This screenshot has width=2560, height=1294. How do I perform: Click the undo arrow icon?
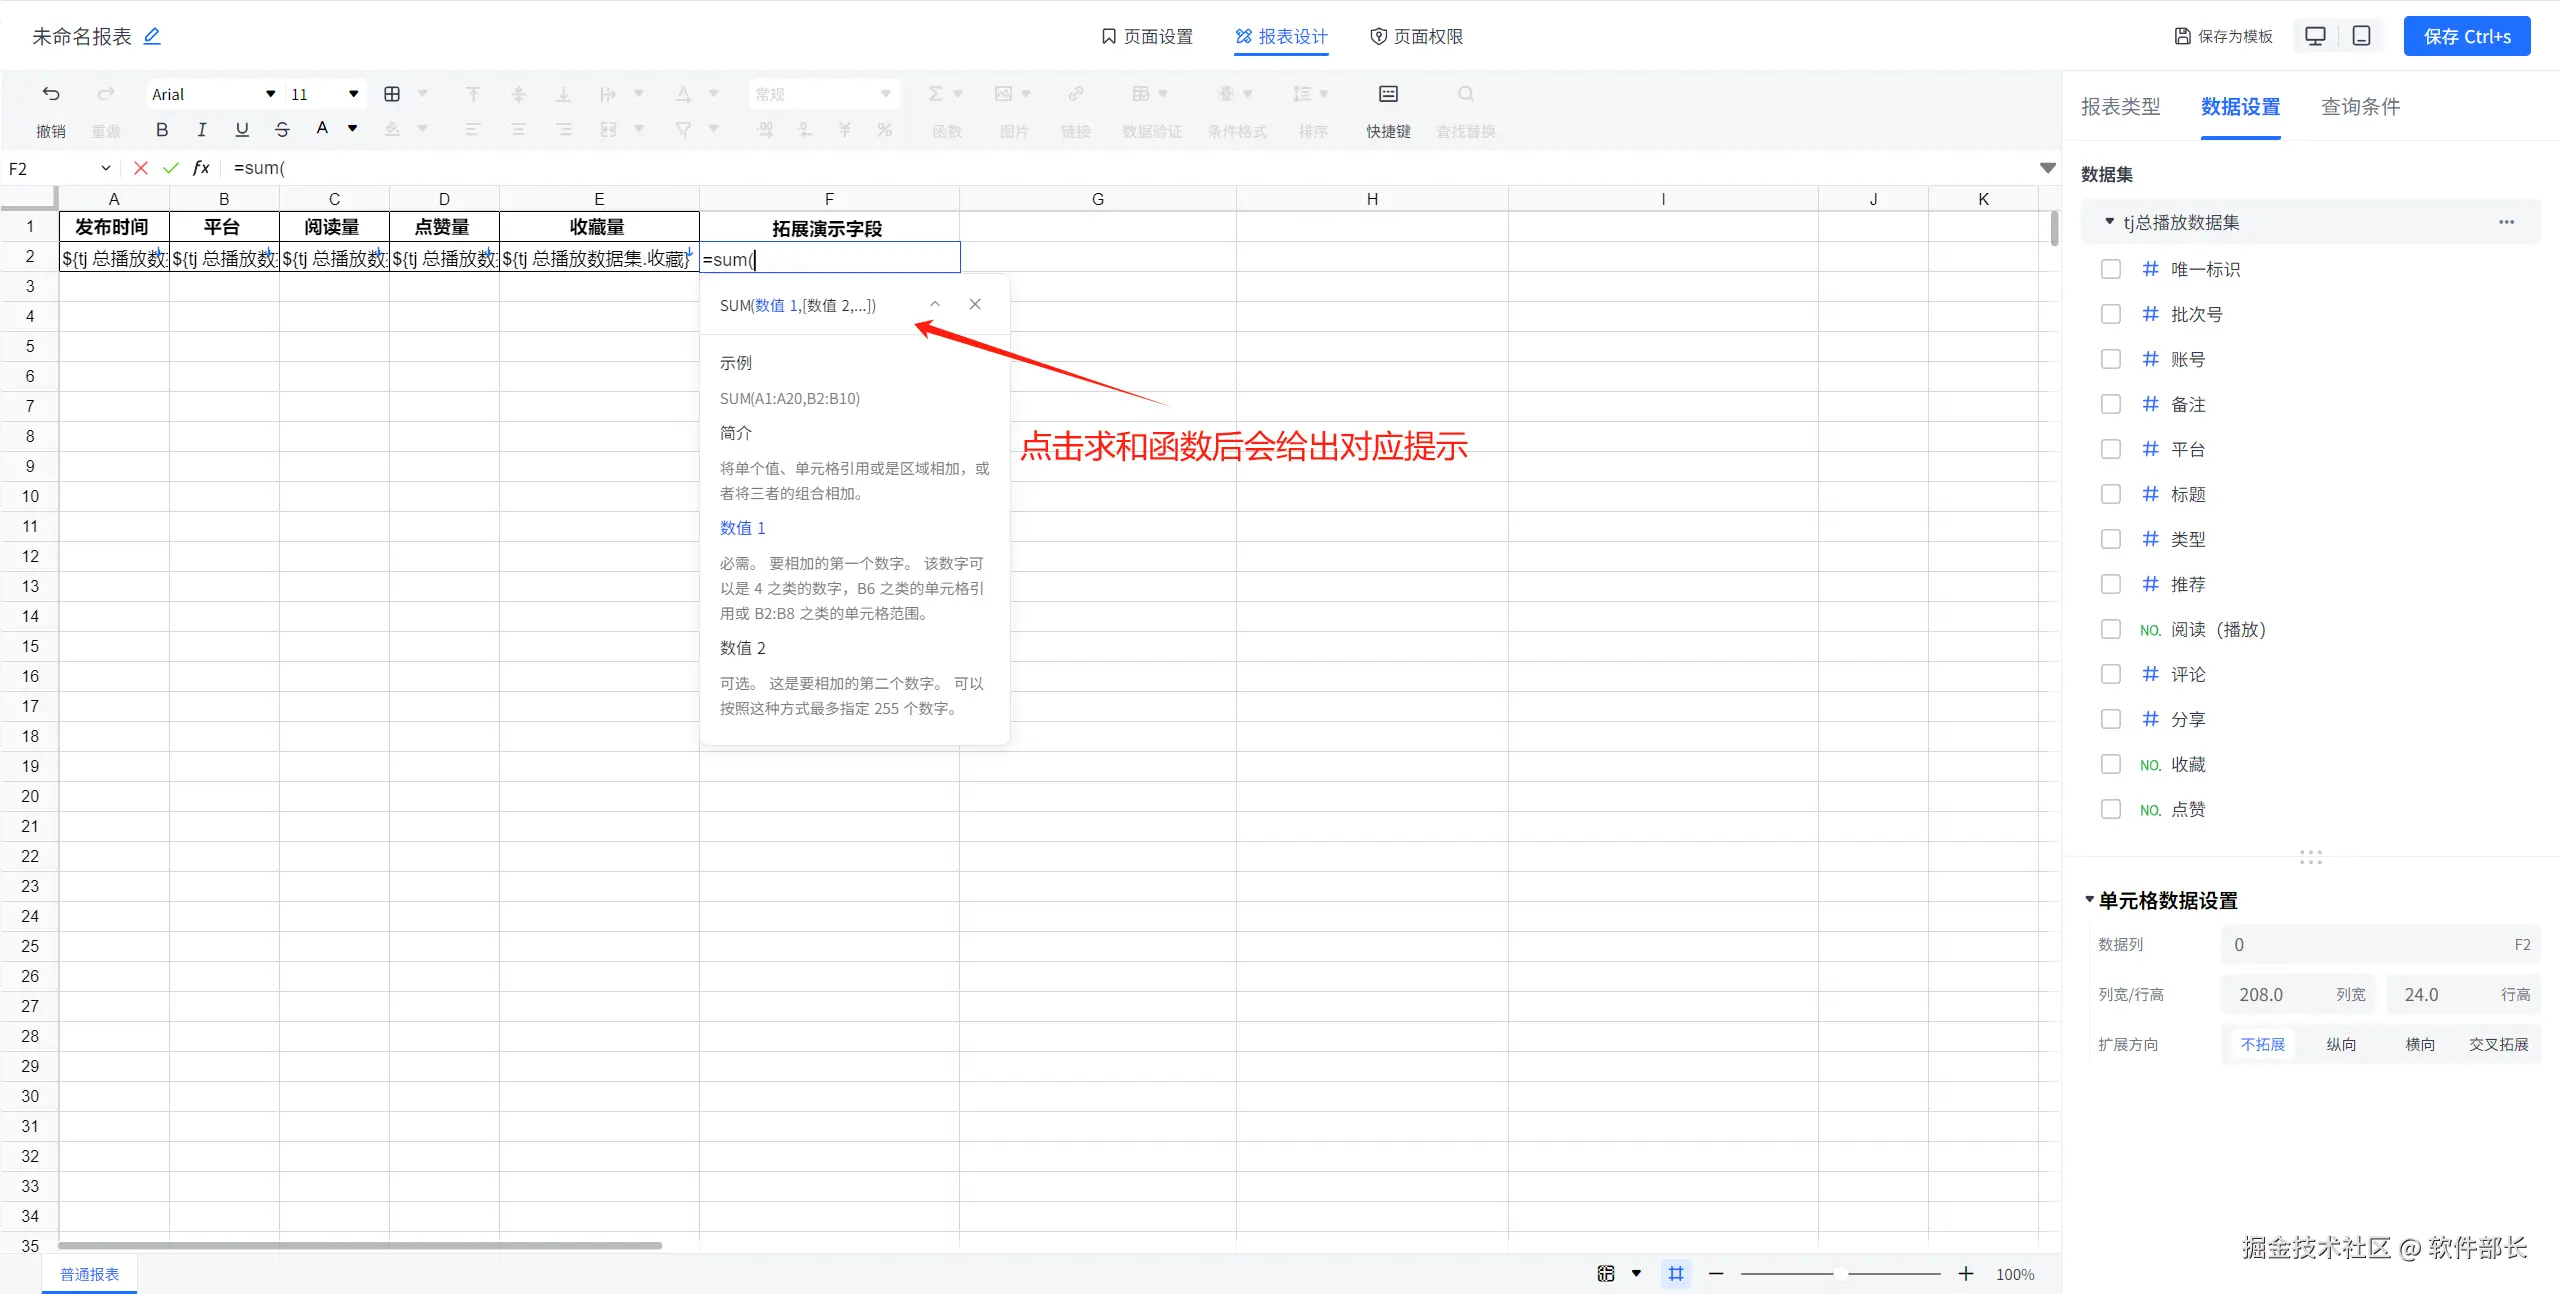coord(51,94)
